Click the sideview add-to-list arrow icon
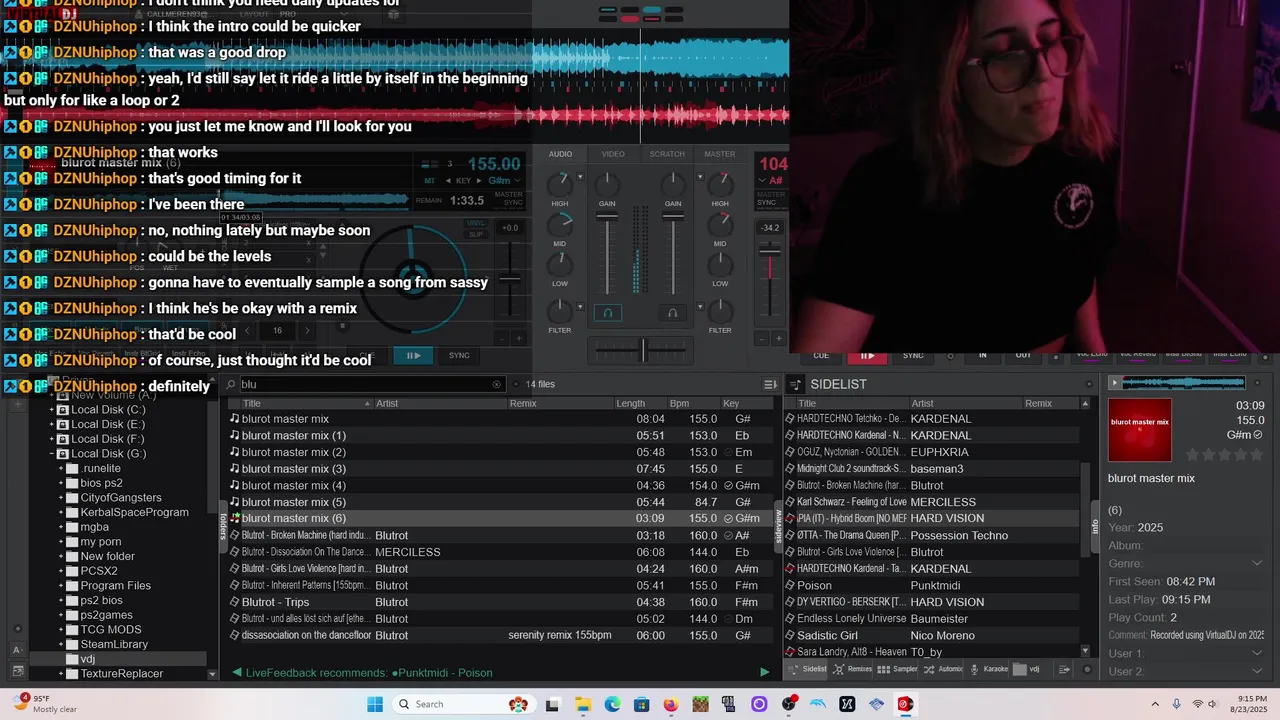Image resolution: width=1280 pixels, height=720 pixels. [1064, 669]
